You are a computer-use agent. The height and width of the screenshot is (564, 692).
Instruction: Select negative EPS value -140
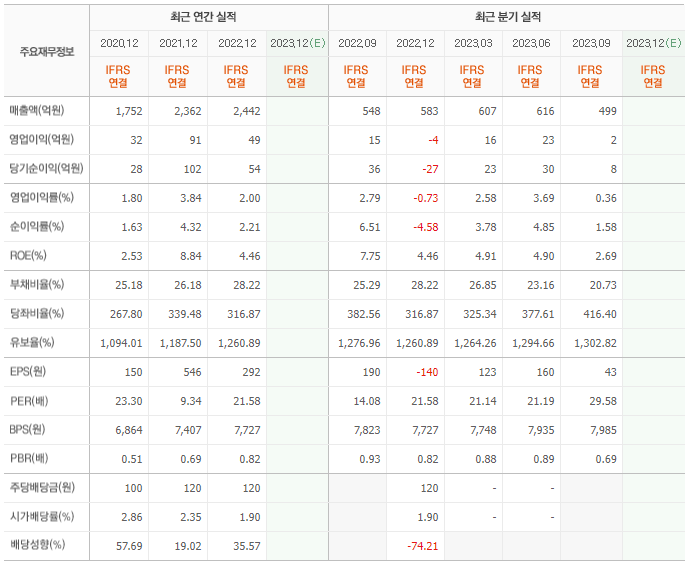coord(427,372)
